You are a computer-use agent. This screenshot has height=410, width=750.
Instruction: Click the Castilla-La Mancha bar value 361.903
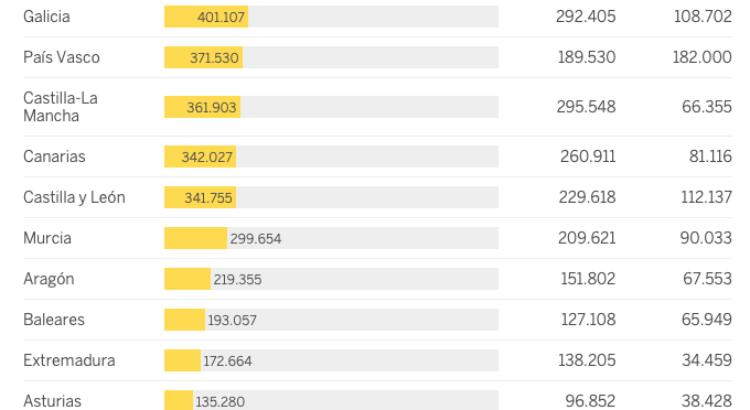pyautogui.click(x=212, y=107)
